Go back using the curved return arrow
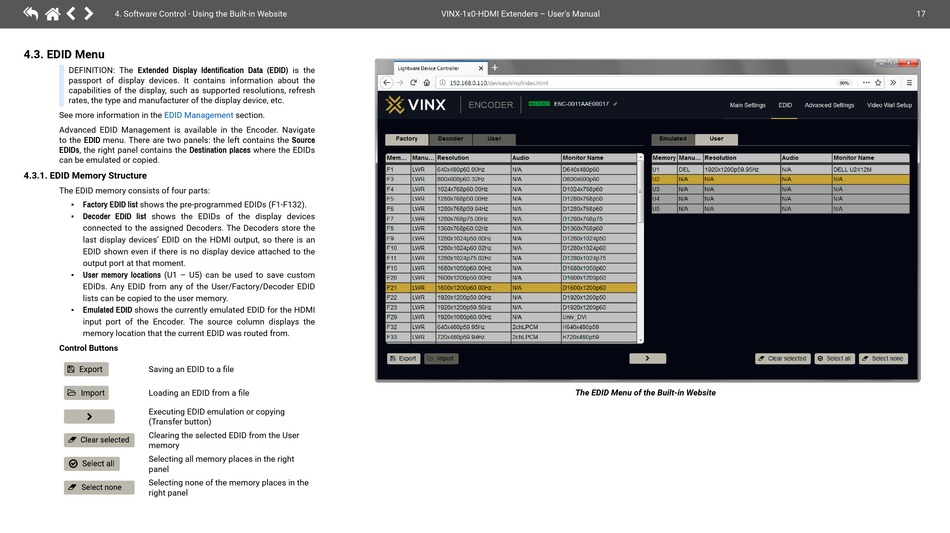The width and height of the screenshot is (950, 533). pyautogui.click(x=30, y=13)
